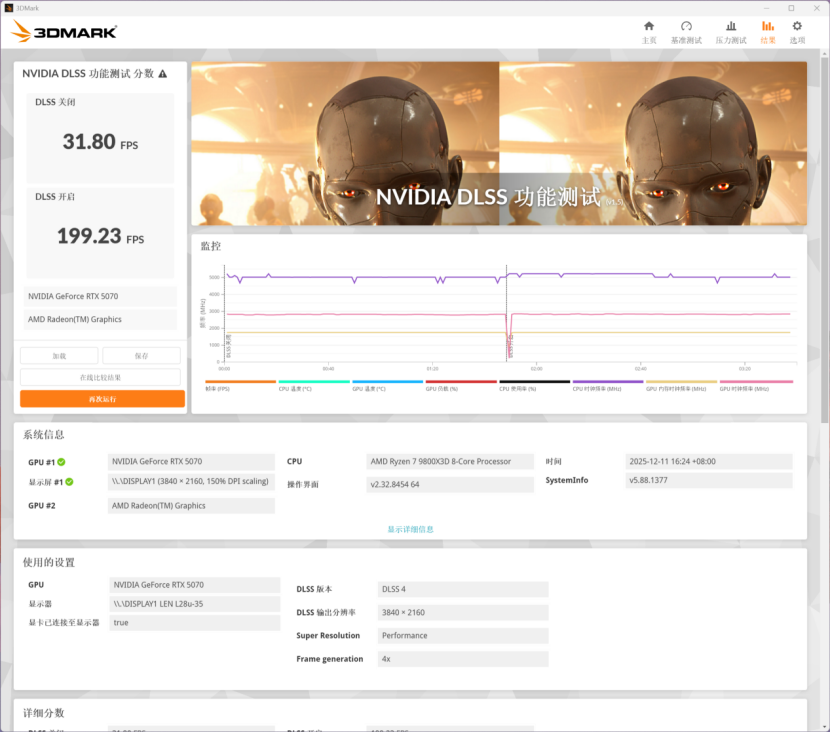
Task: Select the 结果 results chart icon
Action: pyautogui.click(x=768, y=27)
